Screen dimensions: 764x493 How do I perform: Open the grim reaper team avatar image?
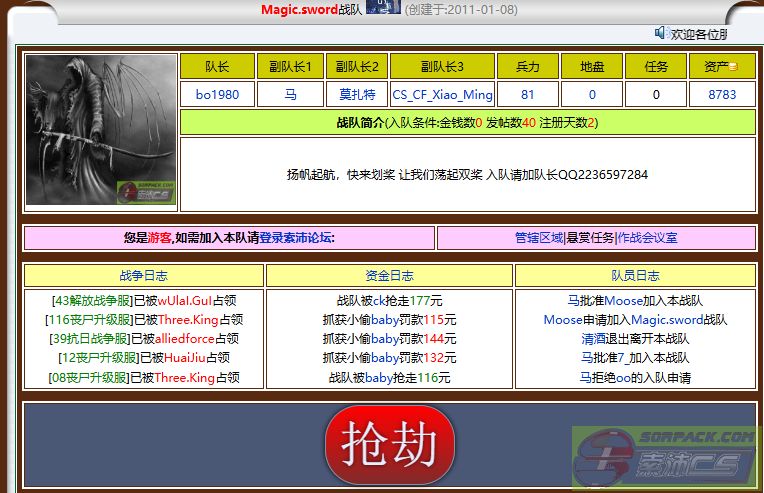101,130
